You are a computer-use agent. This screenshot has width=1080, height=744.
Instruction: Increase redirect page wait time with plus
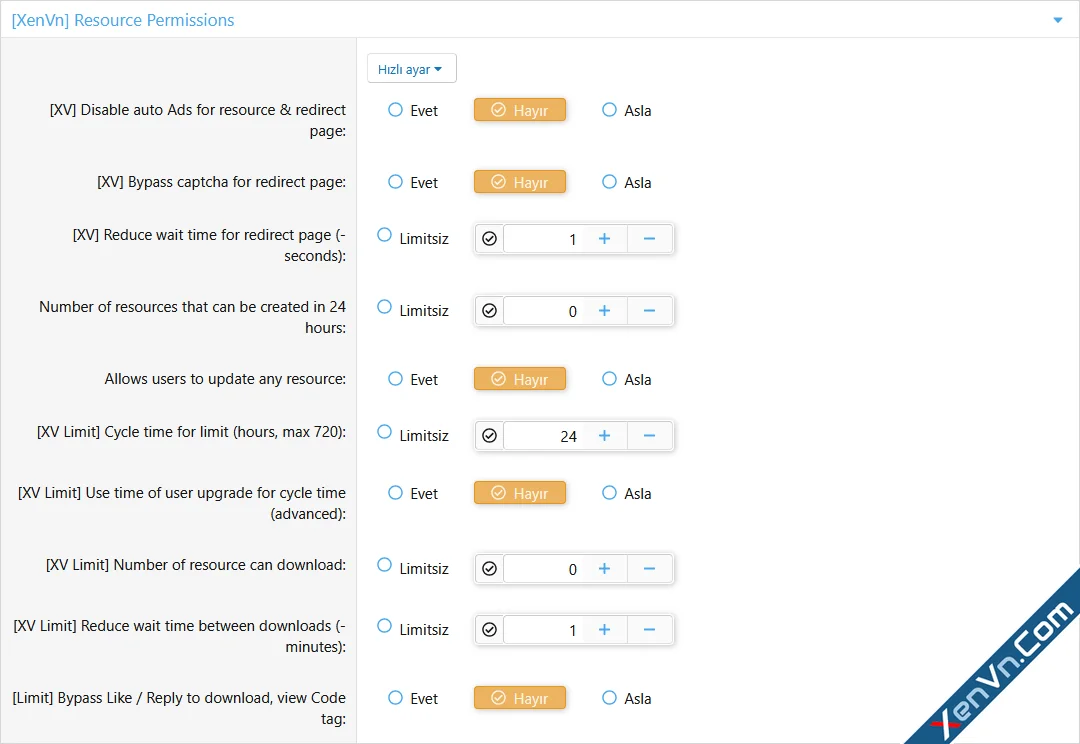(604, 239)
